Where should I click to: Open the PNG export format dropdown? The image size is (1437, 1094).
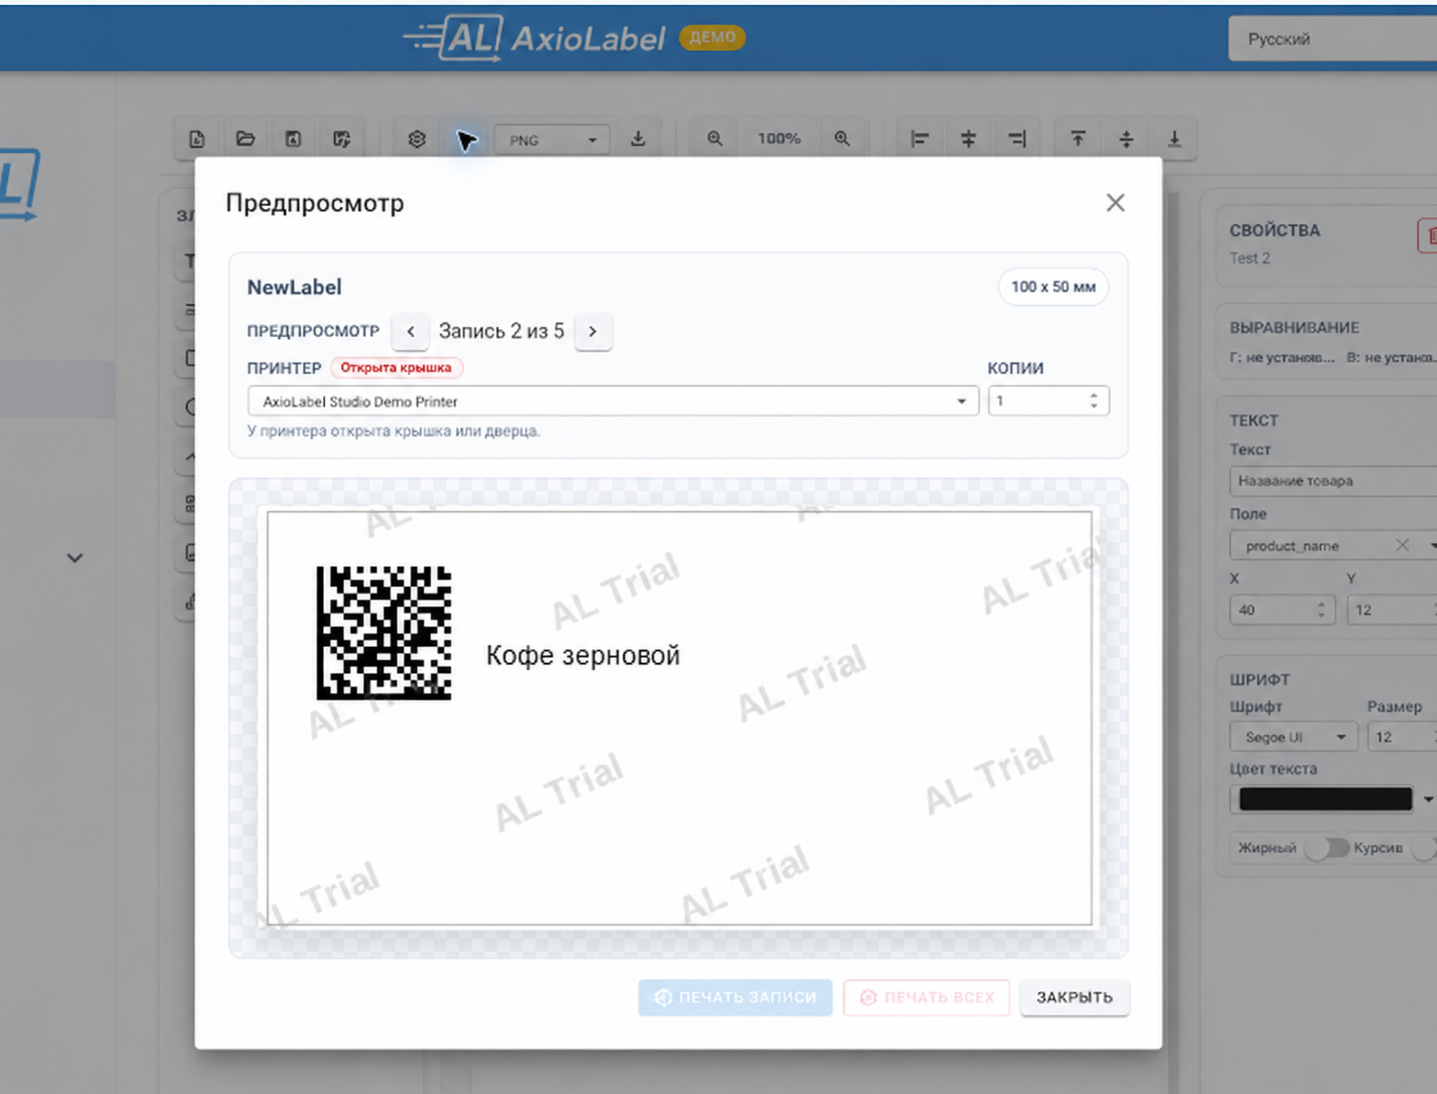click(x=553, y=140)
